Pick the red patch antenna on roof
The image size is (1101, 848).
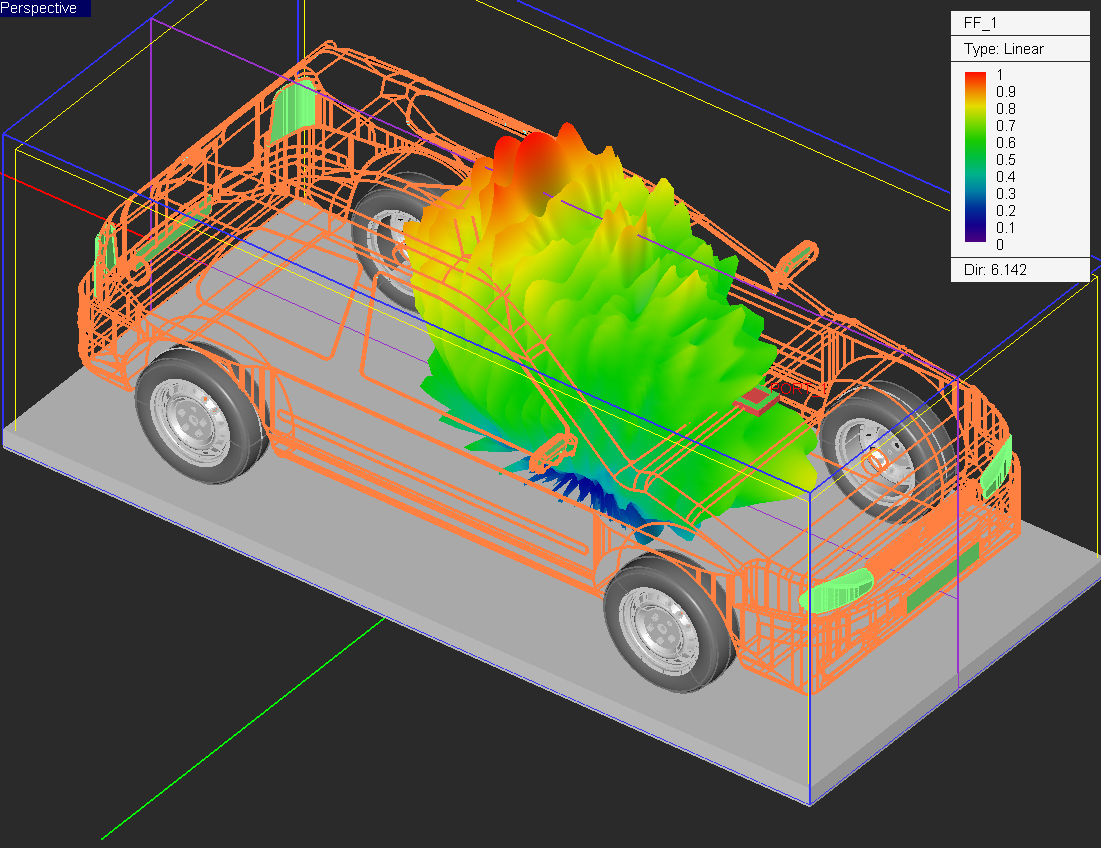pos(759,401)
